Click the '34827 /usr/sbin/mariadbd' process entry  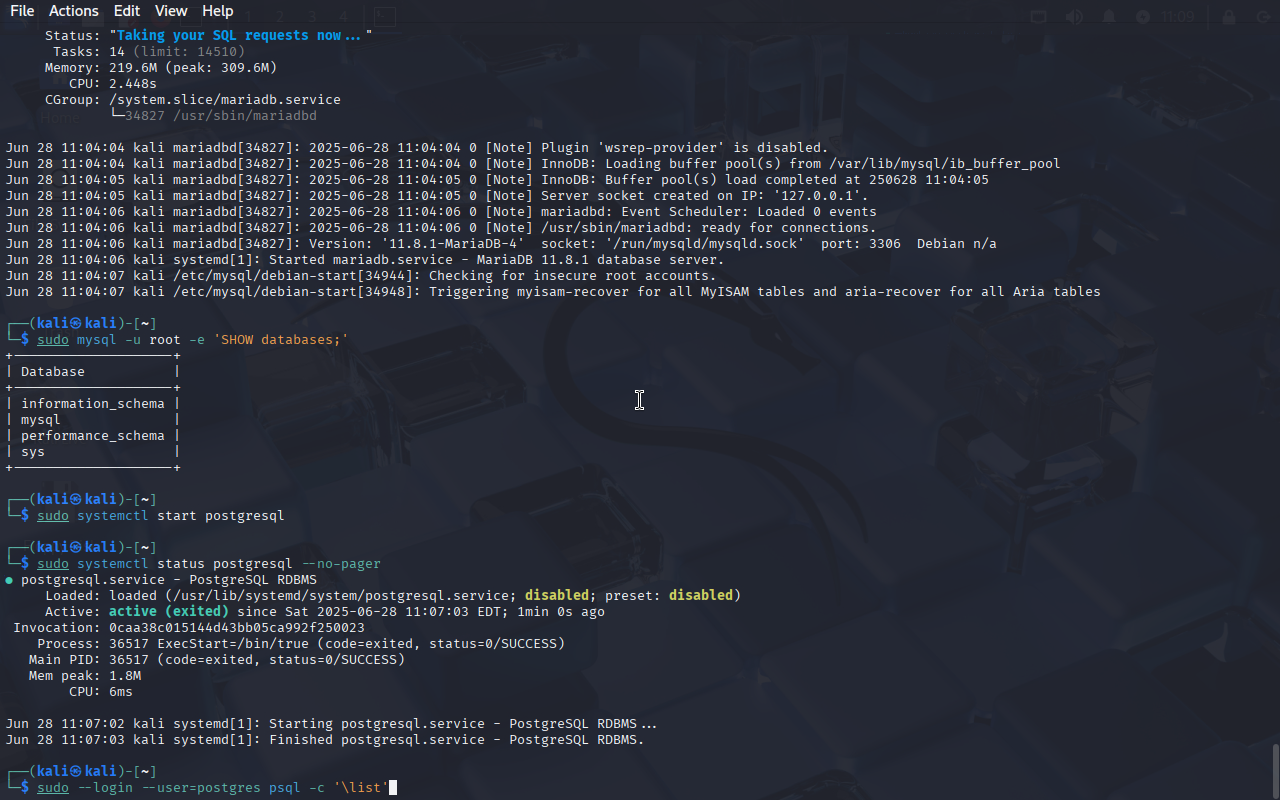[221, 116]
